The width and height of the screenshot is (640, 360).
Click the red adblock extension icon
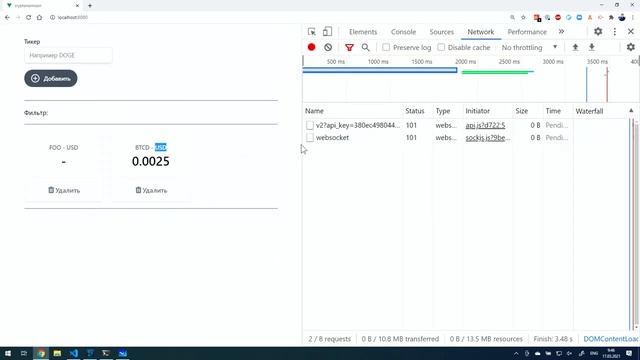point(558,18)
